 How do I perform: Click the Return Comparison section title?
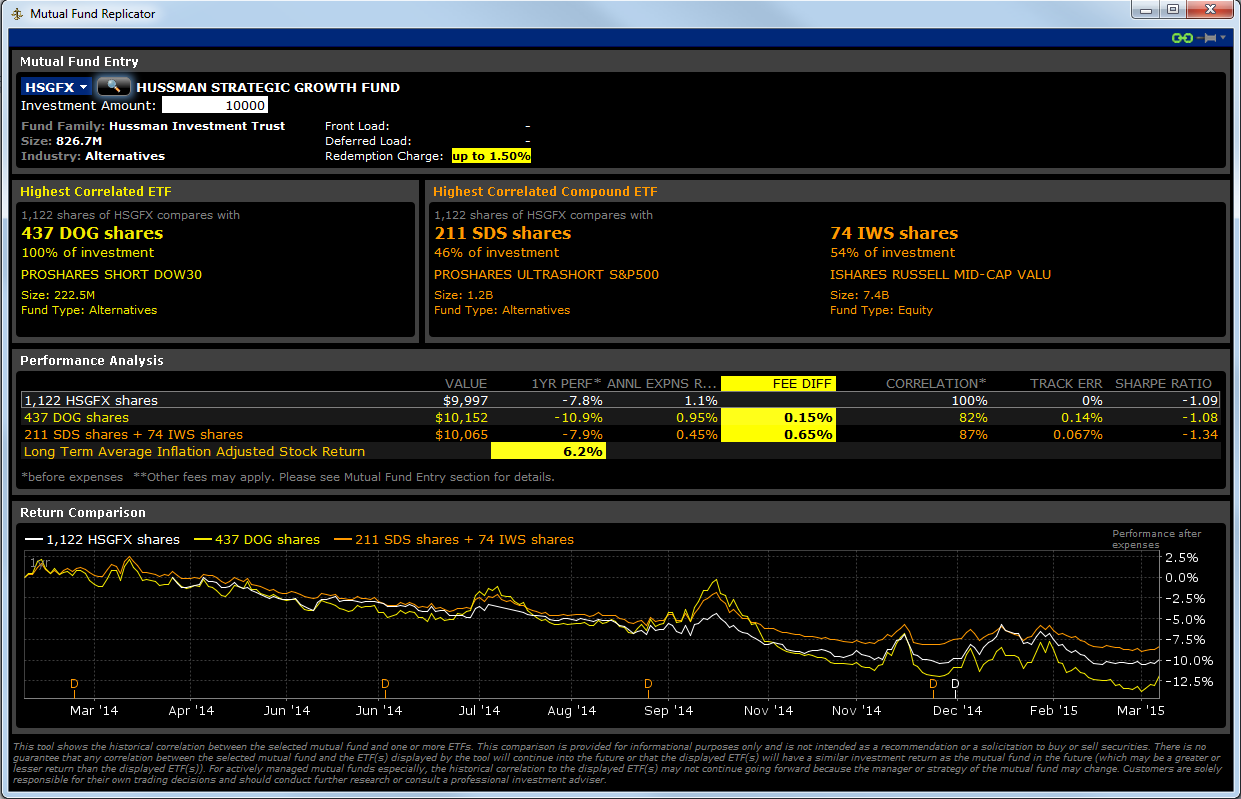[83, 512]
